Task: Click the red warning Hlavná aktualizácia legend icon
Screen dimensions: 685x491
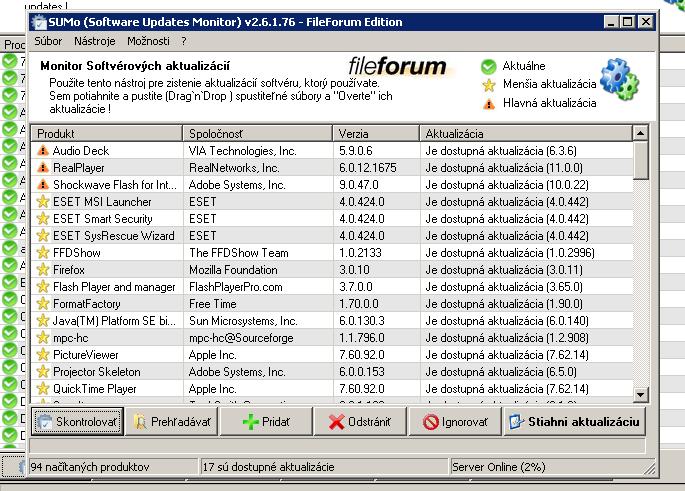Action: (488, 102)
